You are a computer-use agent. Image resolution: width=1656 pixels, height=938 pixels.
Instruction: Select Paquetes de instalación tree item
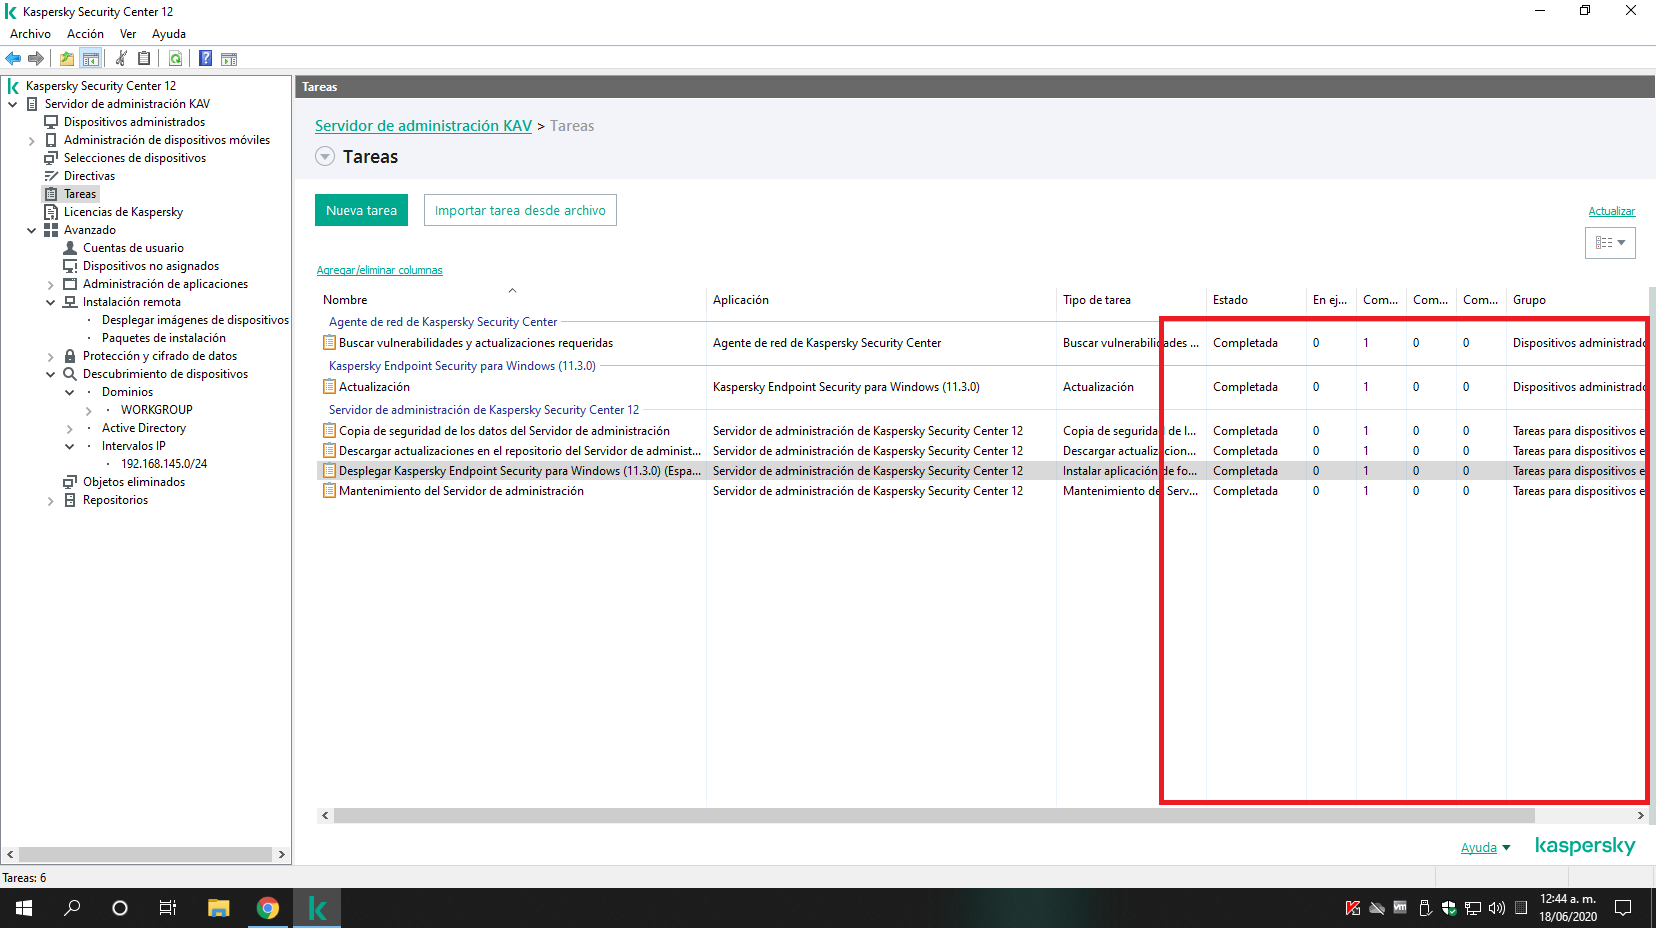tap(164, 338)
